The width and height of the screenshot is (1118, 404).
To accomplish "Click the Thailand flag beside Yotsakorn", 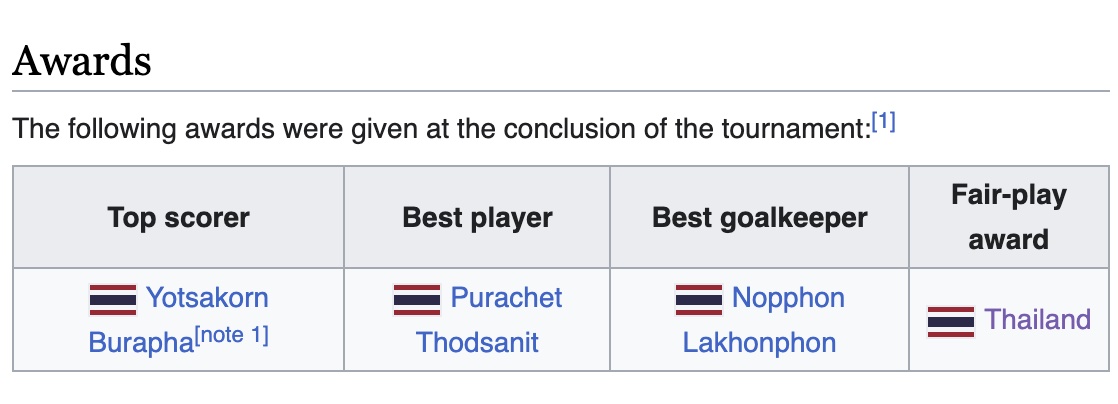I will 113,299.
